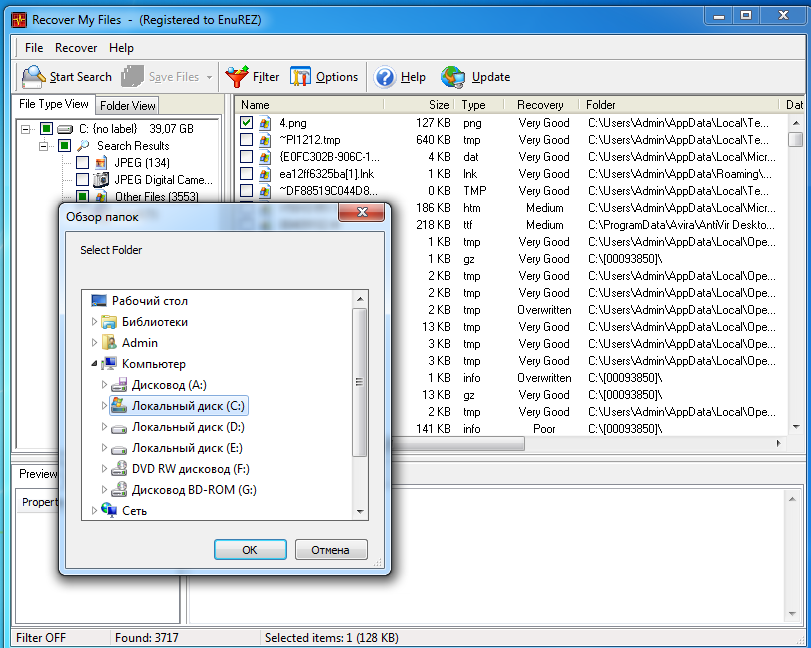Screen dimensions: 811x648
Task: Open the Recover menu
Action: 76,48
